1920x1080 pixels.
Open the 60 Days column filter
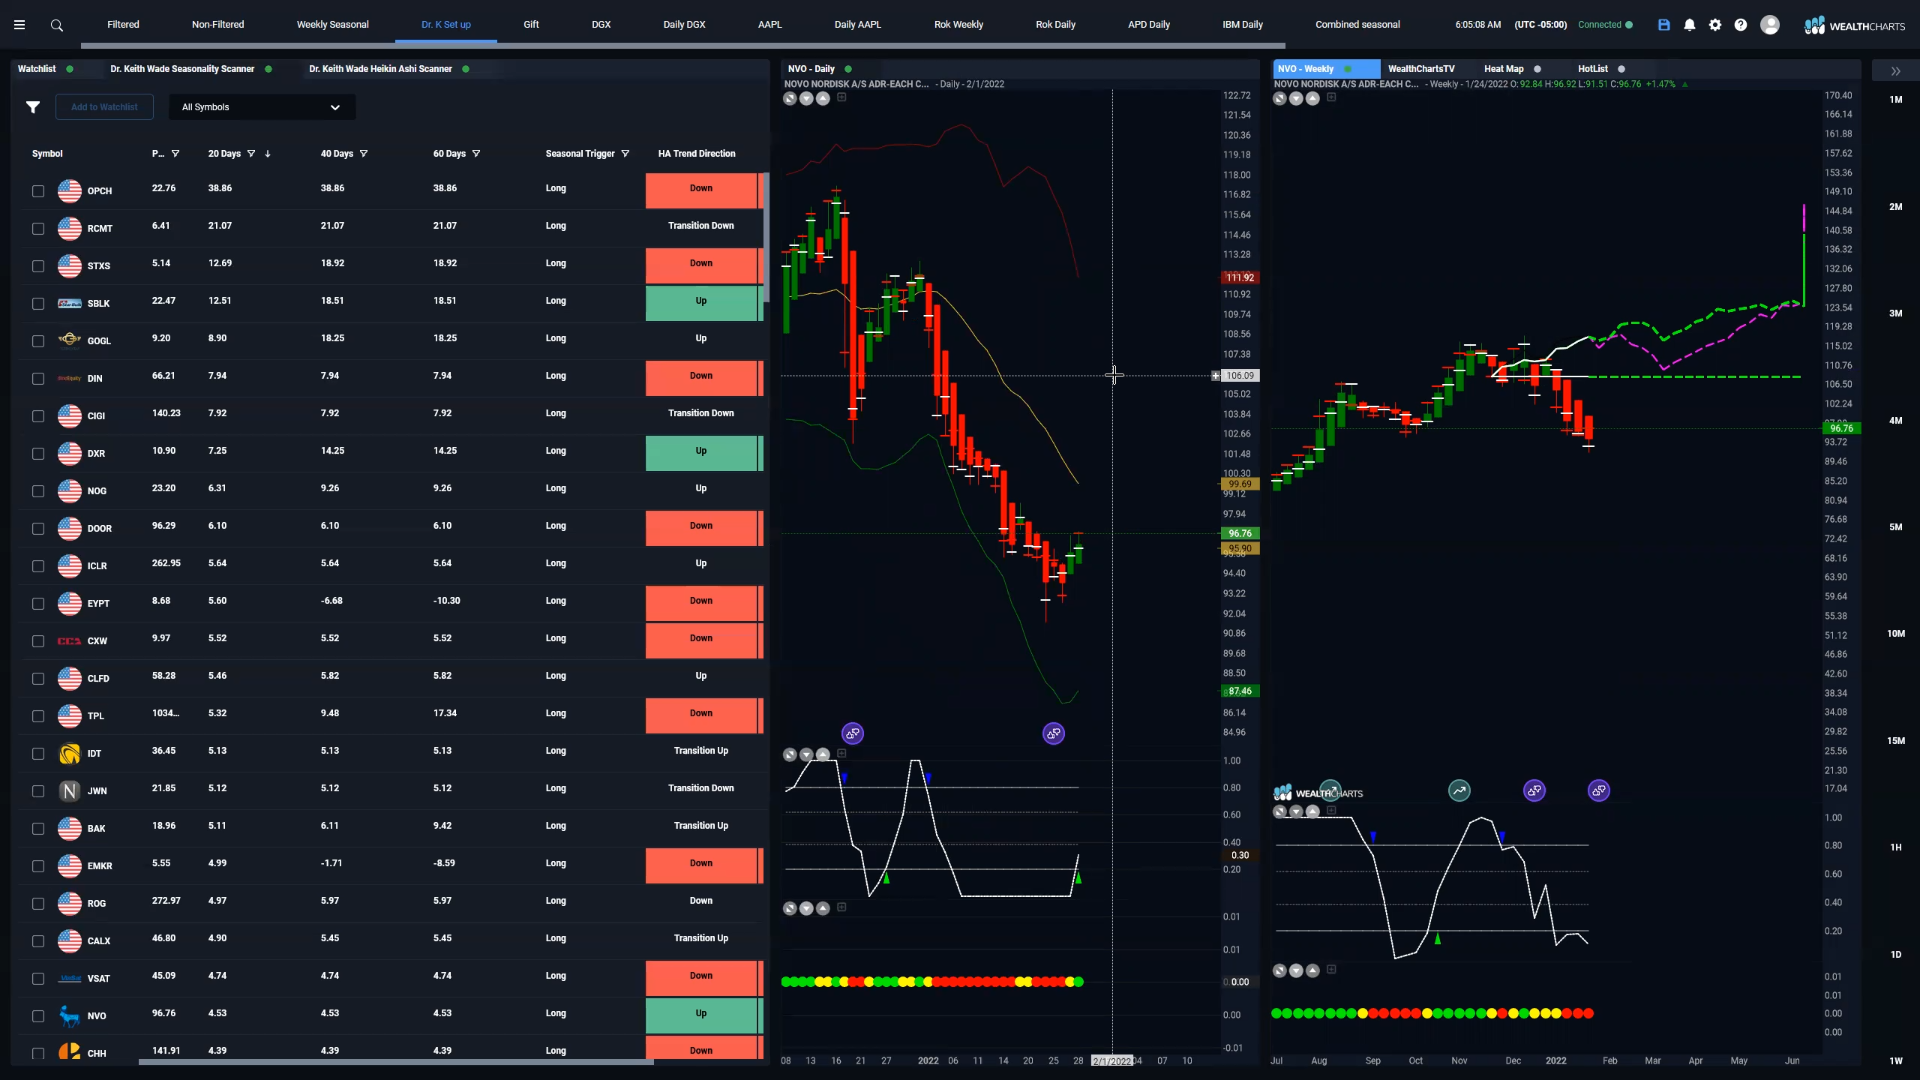pyautogui.click(x=476, y=154)
